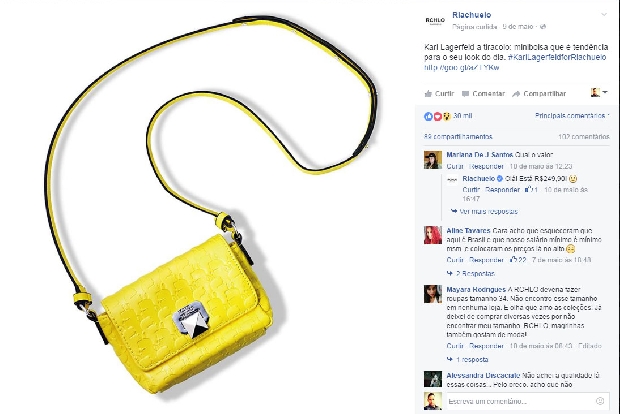Viewport: 620px width, 414px height.
Task: View the 102 comentários link
Action: click(584, 137)
